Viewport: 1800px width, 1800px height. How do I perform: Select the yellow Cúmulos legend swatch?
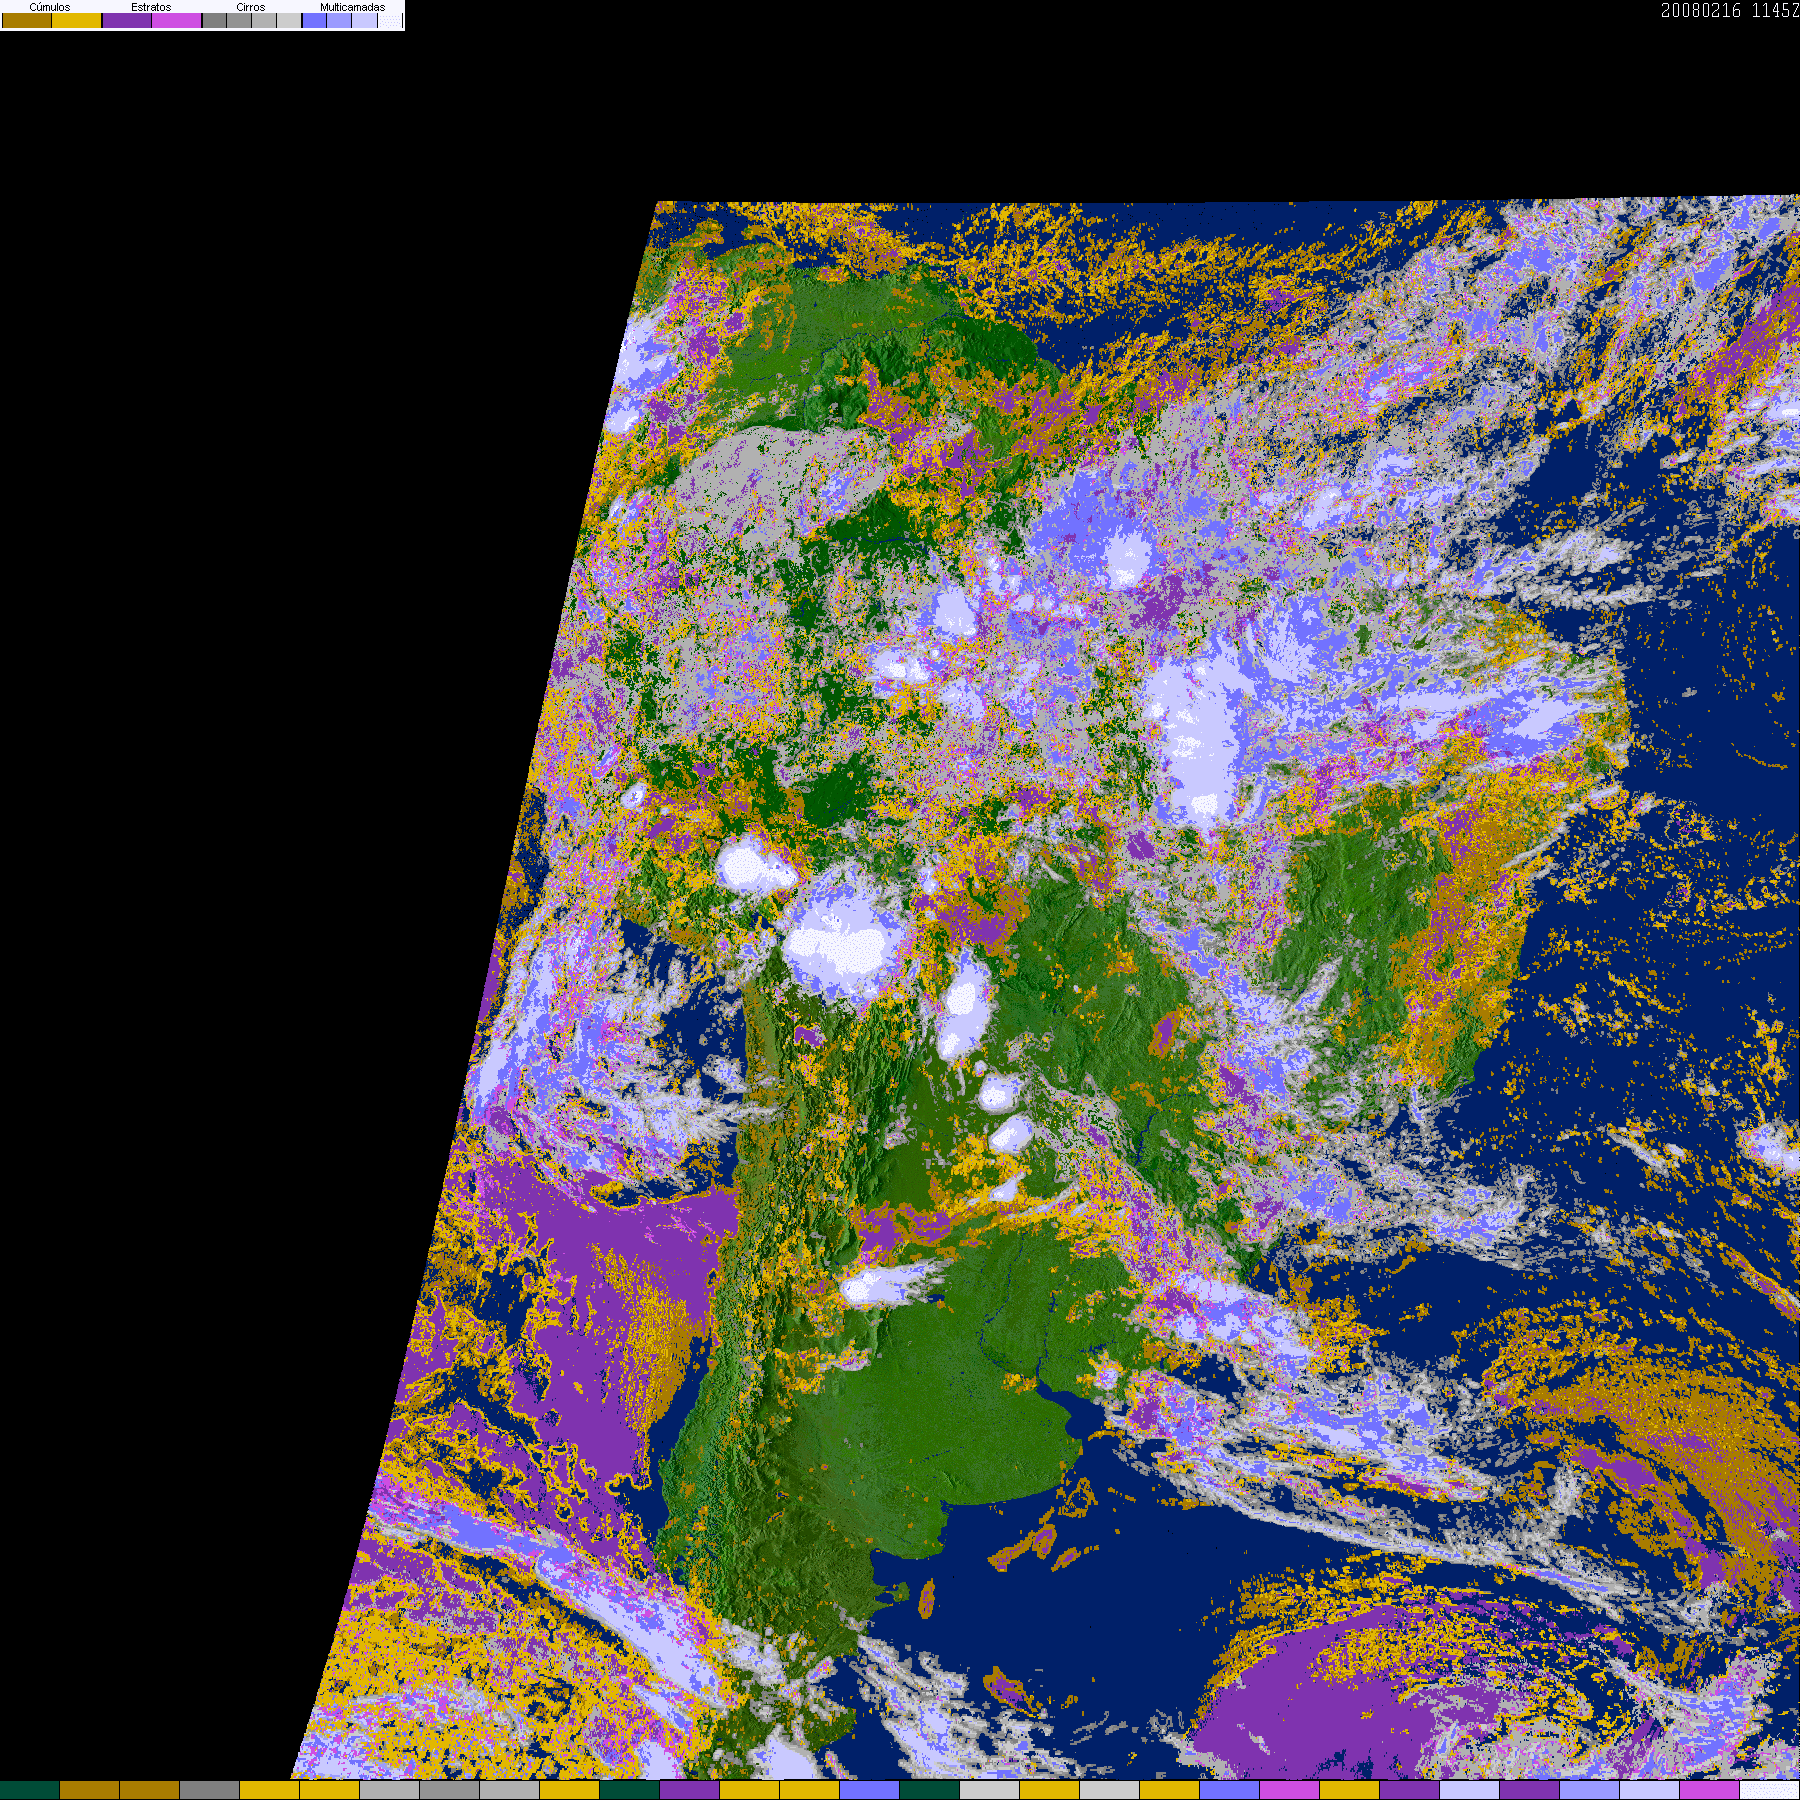coord(77,20)
